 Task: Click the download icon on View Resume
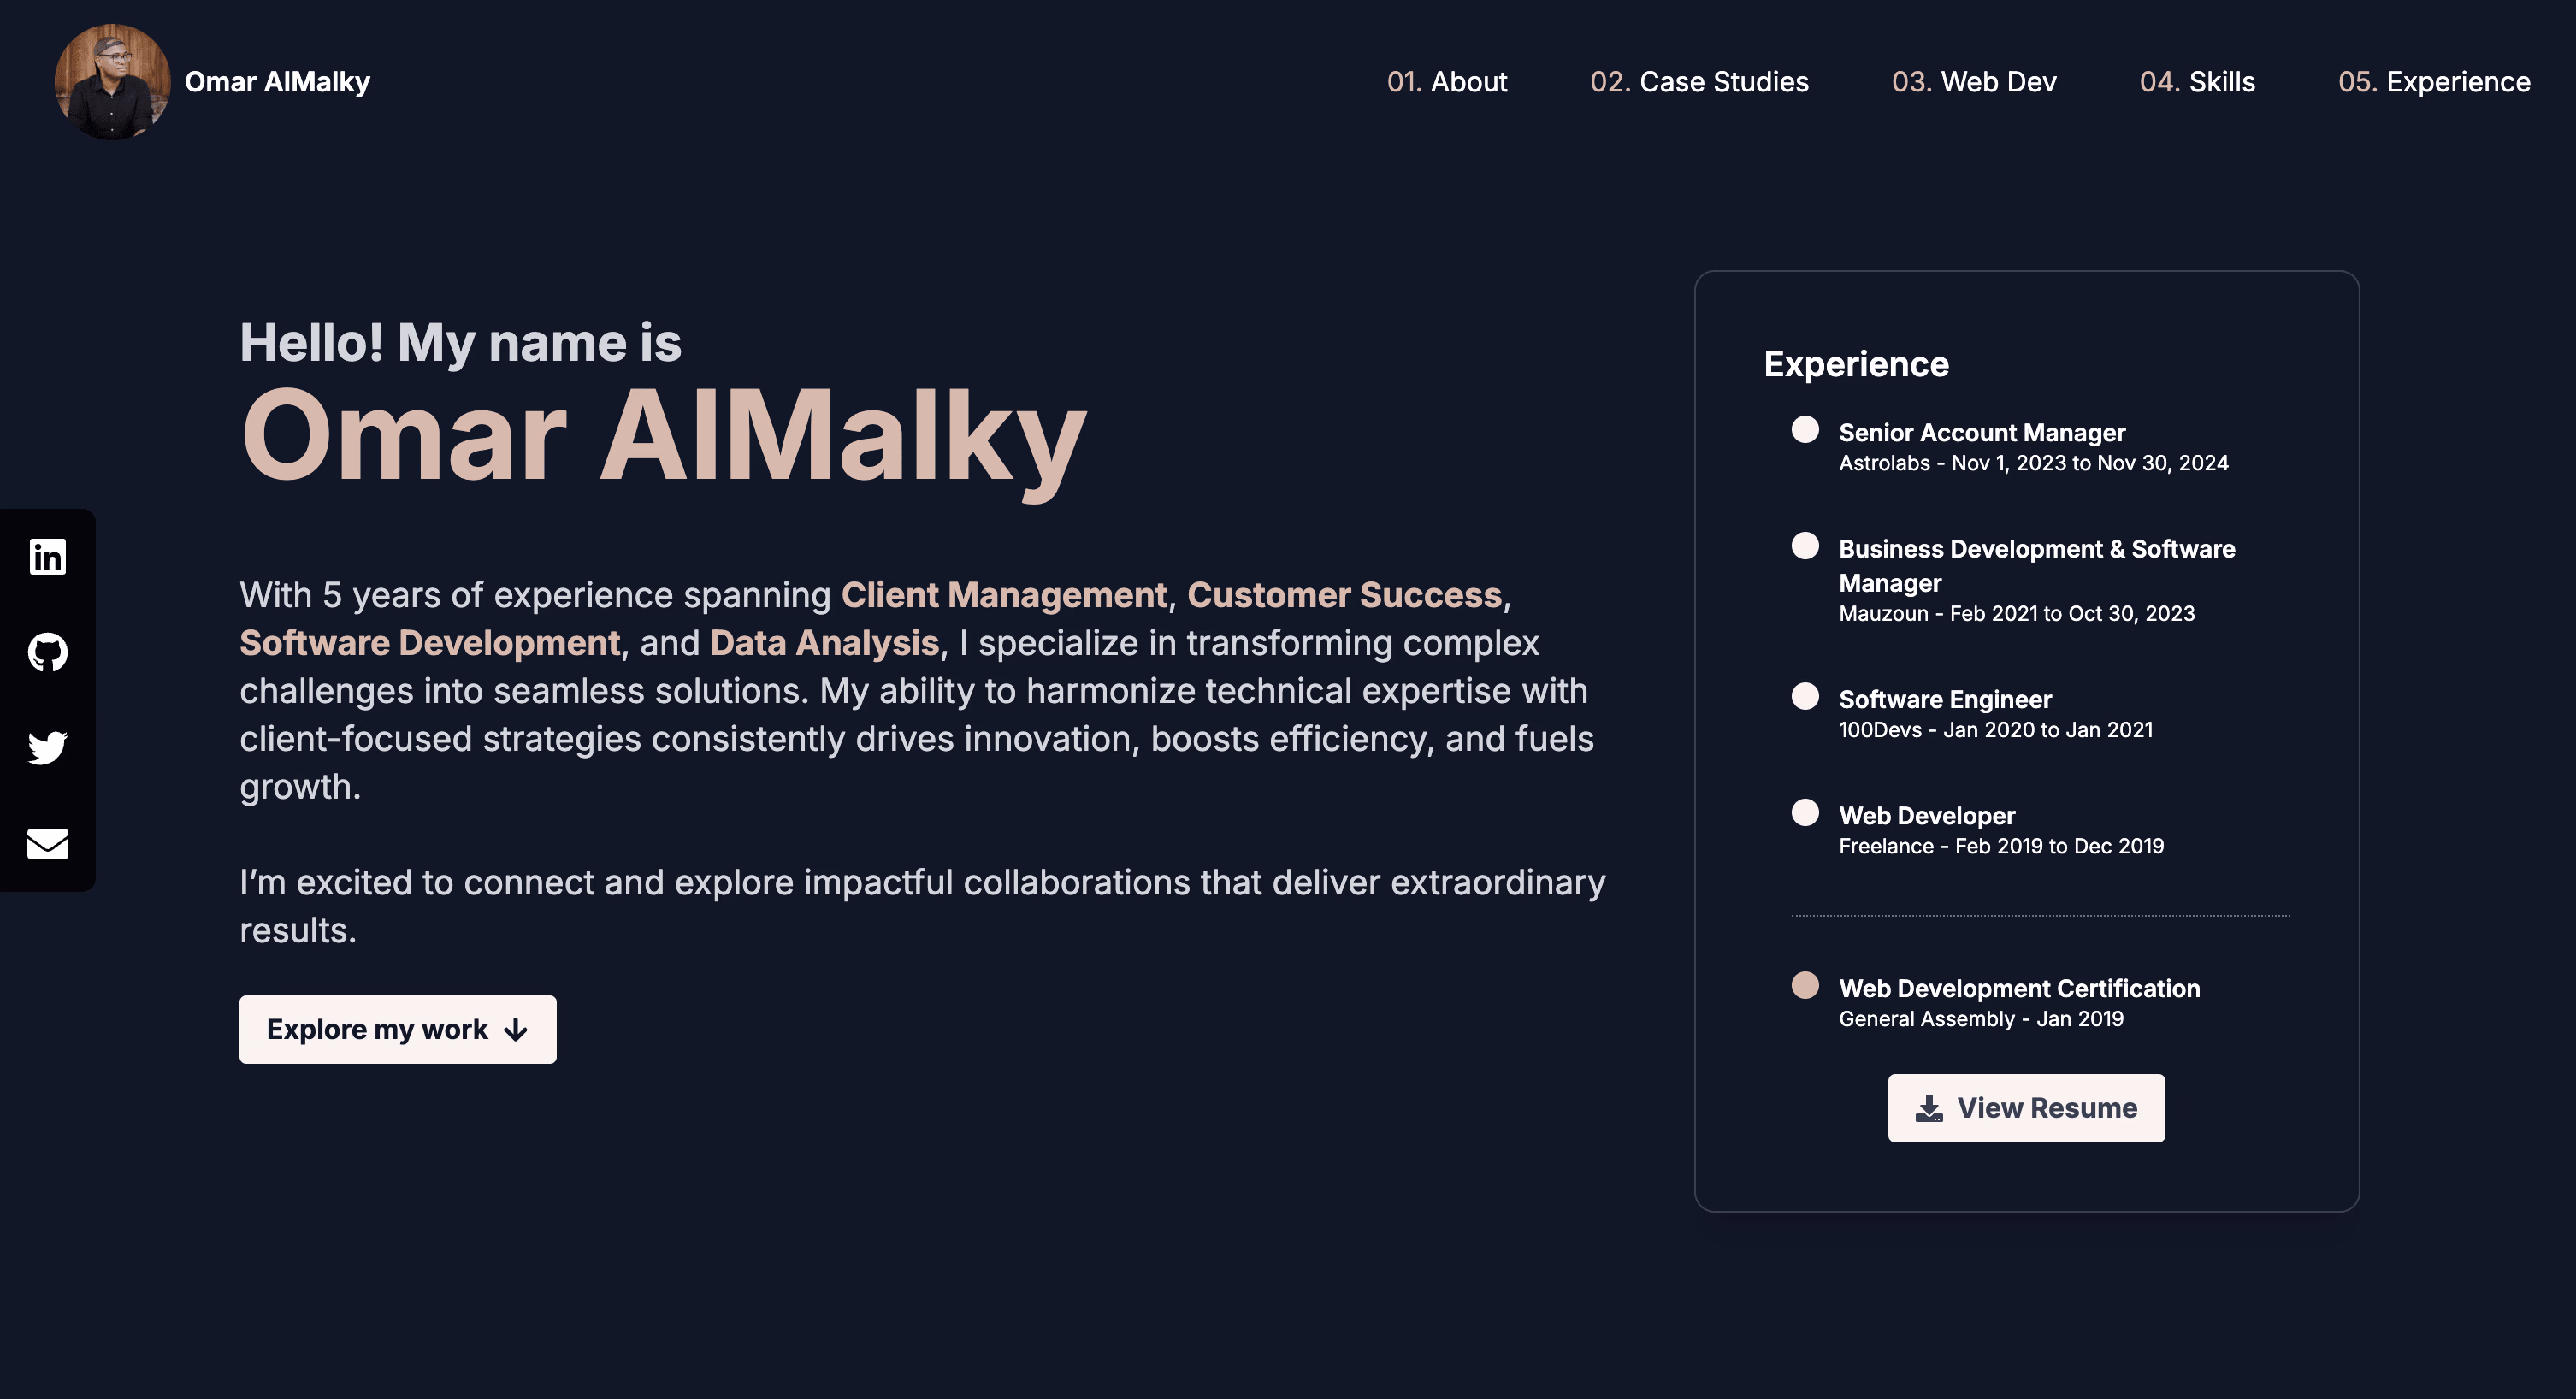click(1929, 1108)
